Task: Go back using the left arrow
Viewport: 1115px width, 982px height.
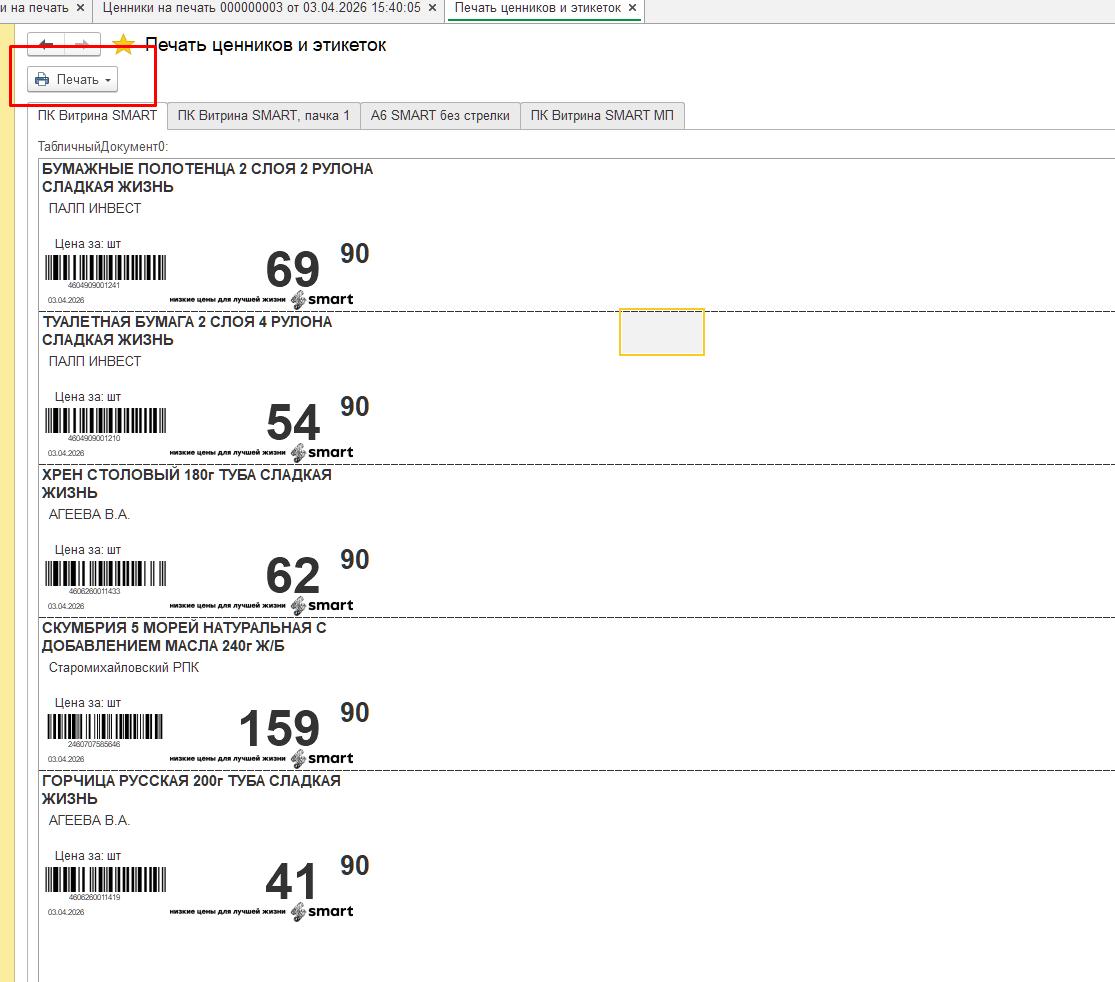Action: 46,45
